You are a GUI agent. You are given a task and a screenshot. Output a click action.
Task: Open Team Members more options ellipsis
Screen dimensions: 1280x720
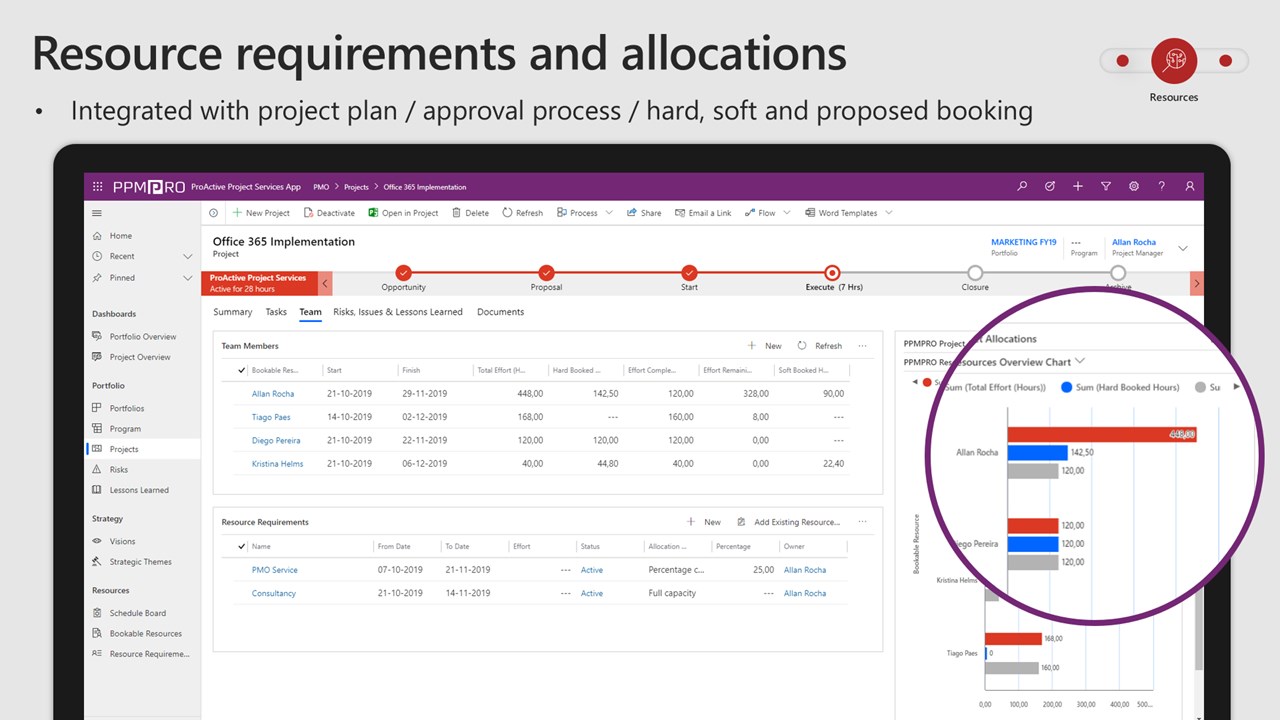(x=863, y=346)
